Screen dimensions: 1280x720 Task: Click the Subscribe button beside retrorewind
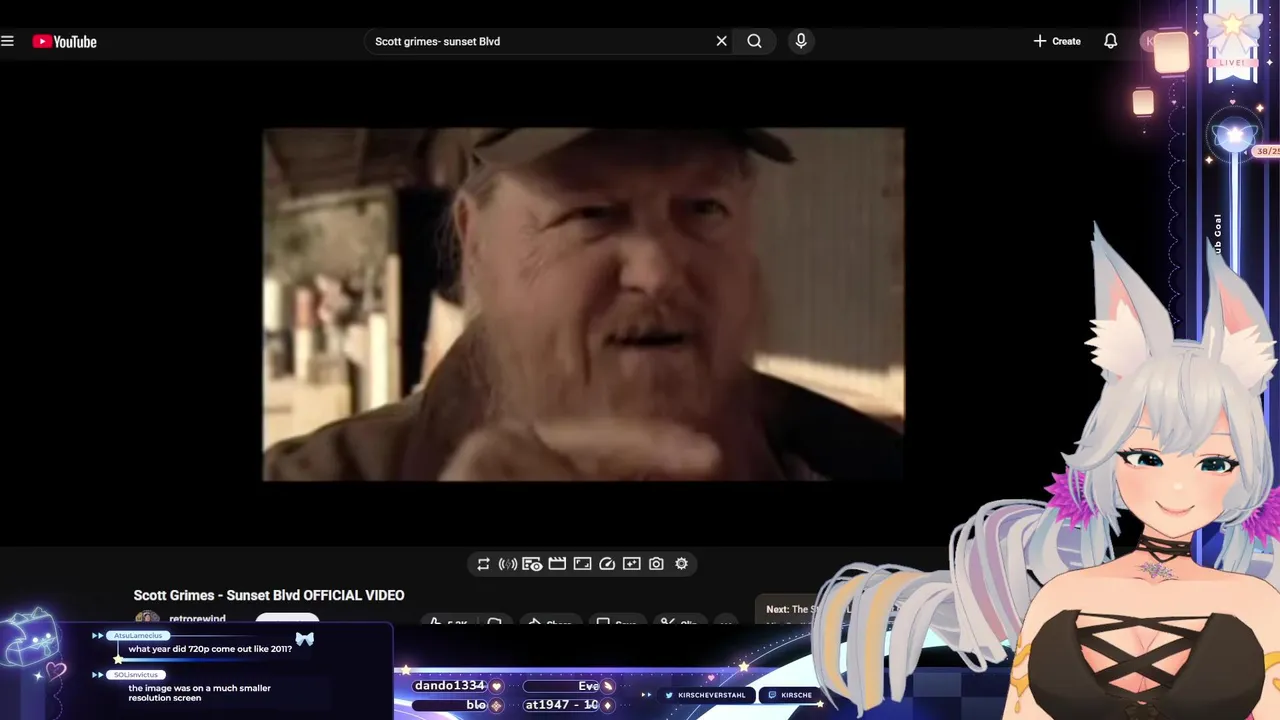tap(287, 620)
